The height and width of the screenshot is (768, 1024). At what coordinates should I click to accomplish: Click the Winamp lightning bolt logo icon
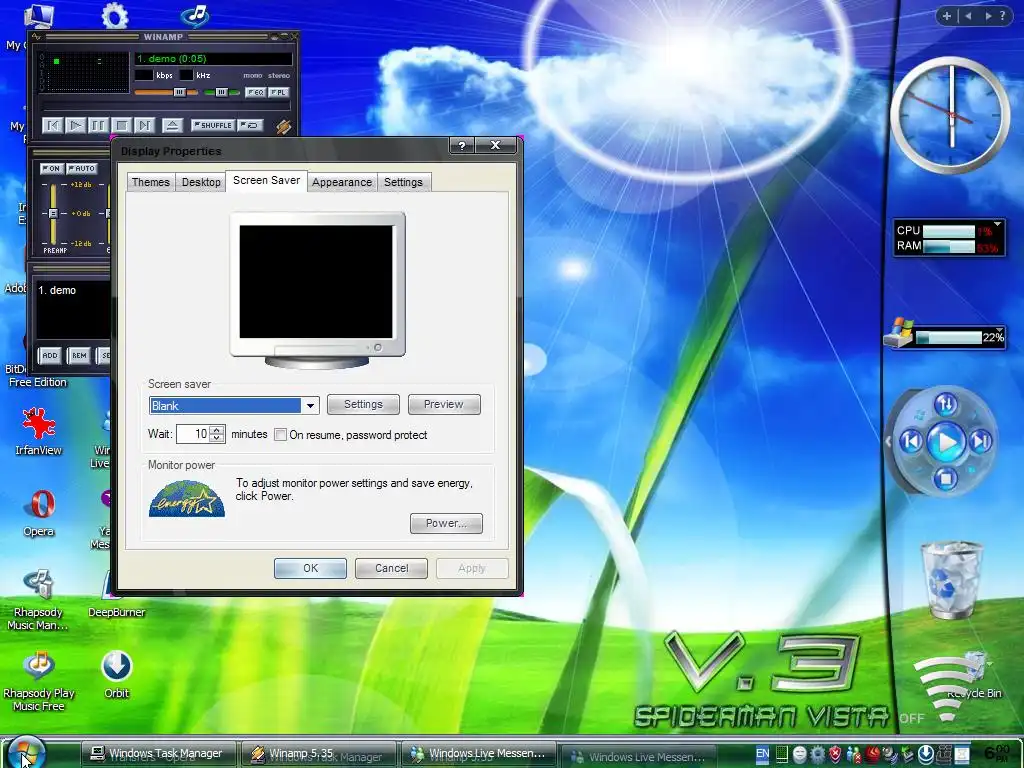pos(283,126)
